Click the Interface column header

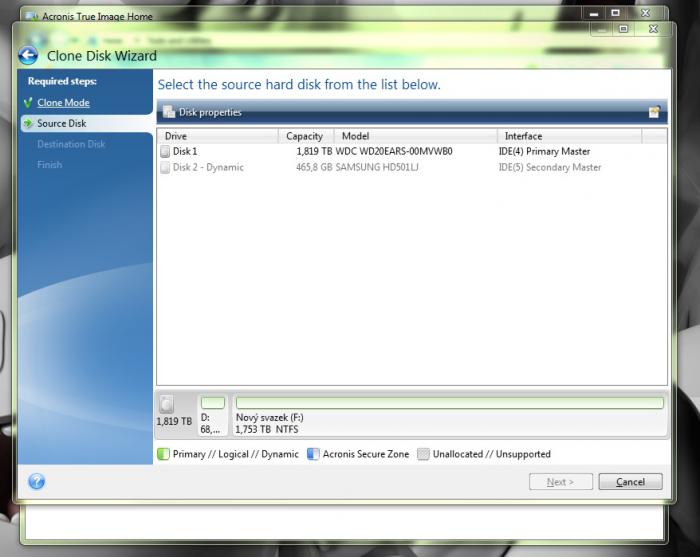568,136
